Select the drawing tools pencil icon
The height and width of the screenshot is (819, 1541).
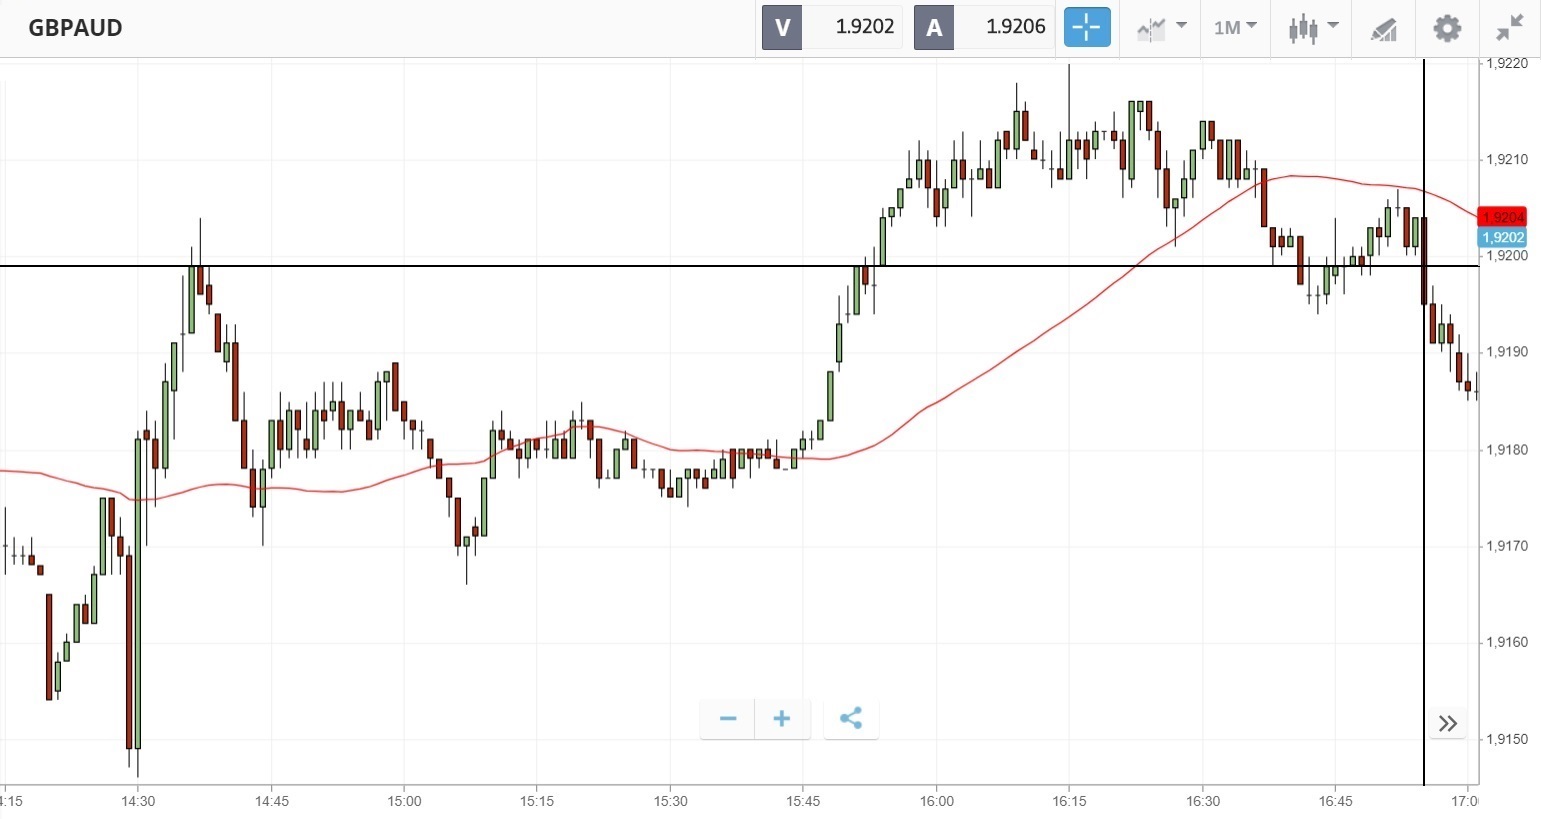[1383, 28]
